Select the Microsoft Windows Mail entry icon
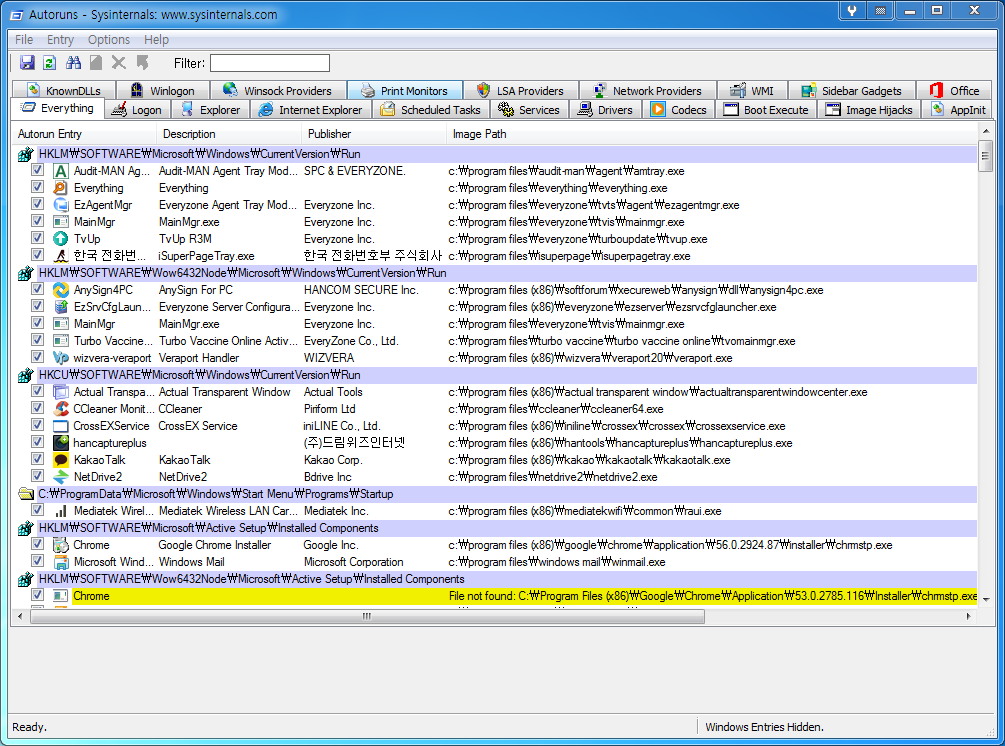This screenshot has height=746, width=1005. [x=60, y=561]
